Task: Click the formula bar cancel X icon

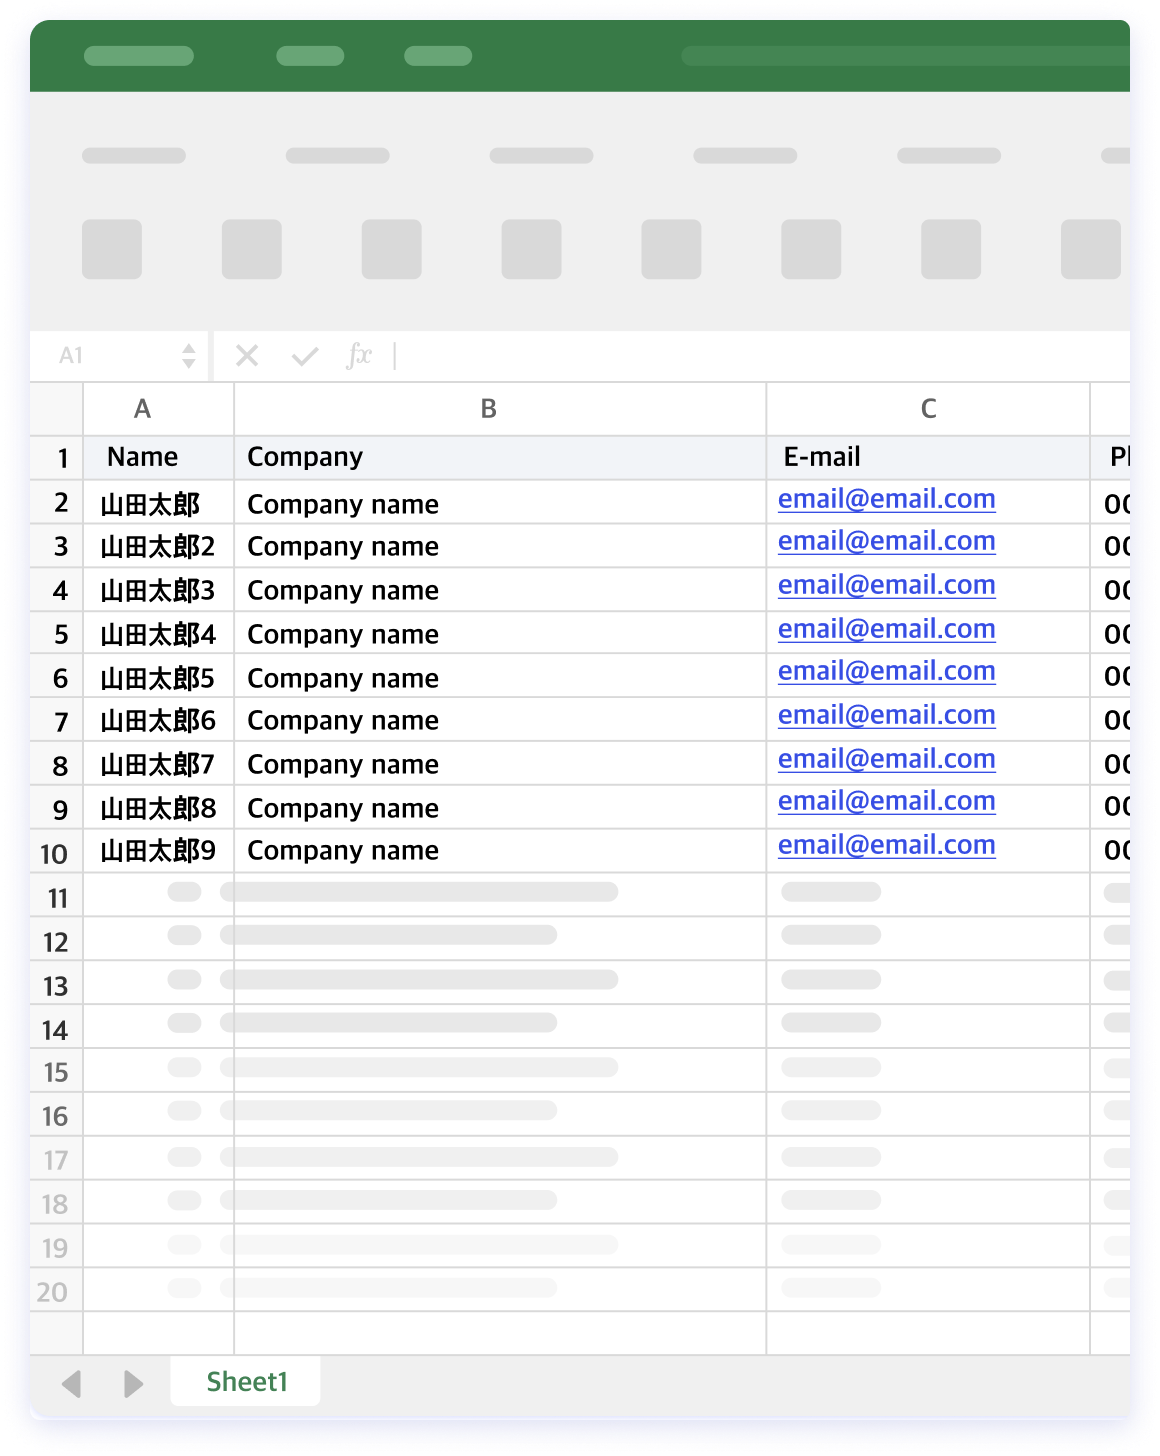Action: click(x=247, y=356)
